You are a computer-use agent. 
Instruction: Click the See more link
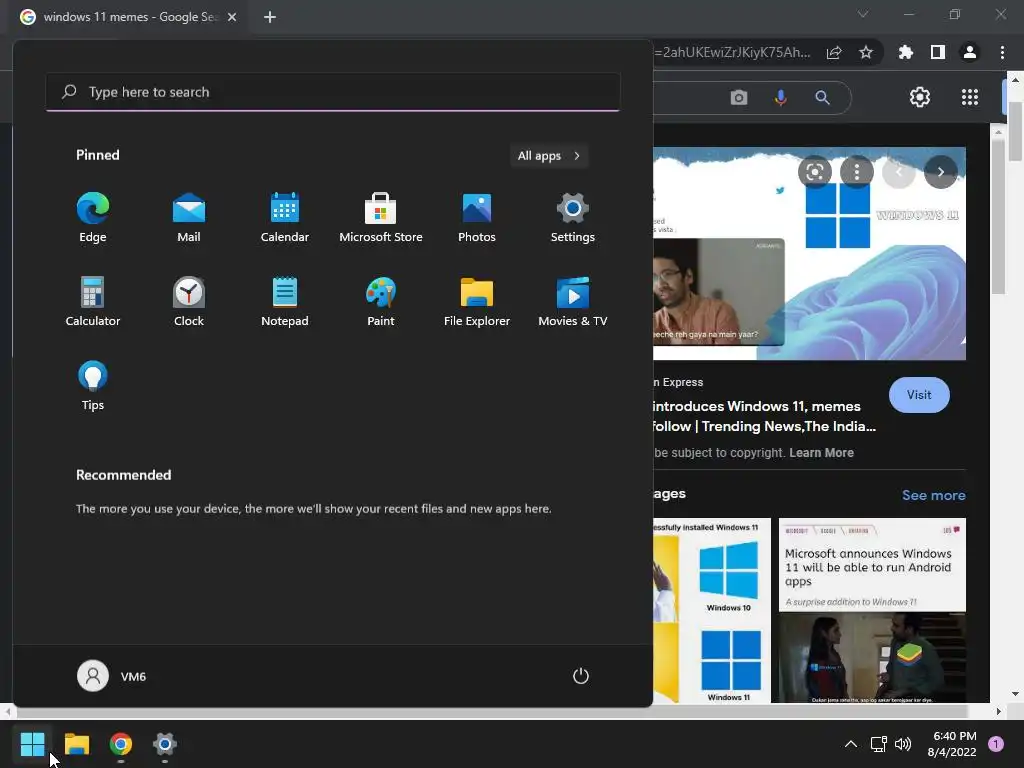click(x=933, y=495)
